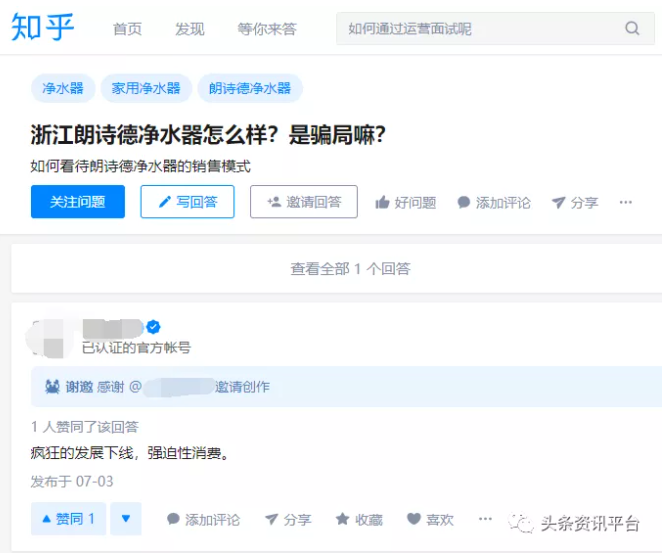
Task: Click the 好问题 thumbs-up icon
Action: (x=382, y=203)
